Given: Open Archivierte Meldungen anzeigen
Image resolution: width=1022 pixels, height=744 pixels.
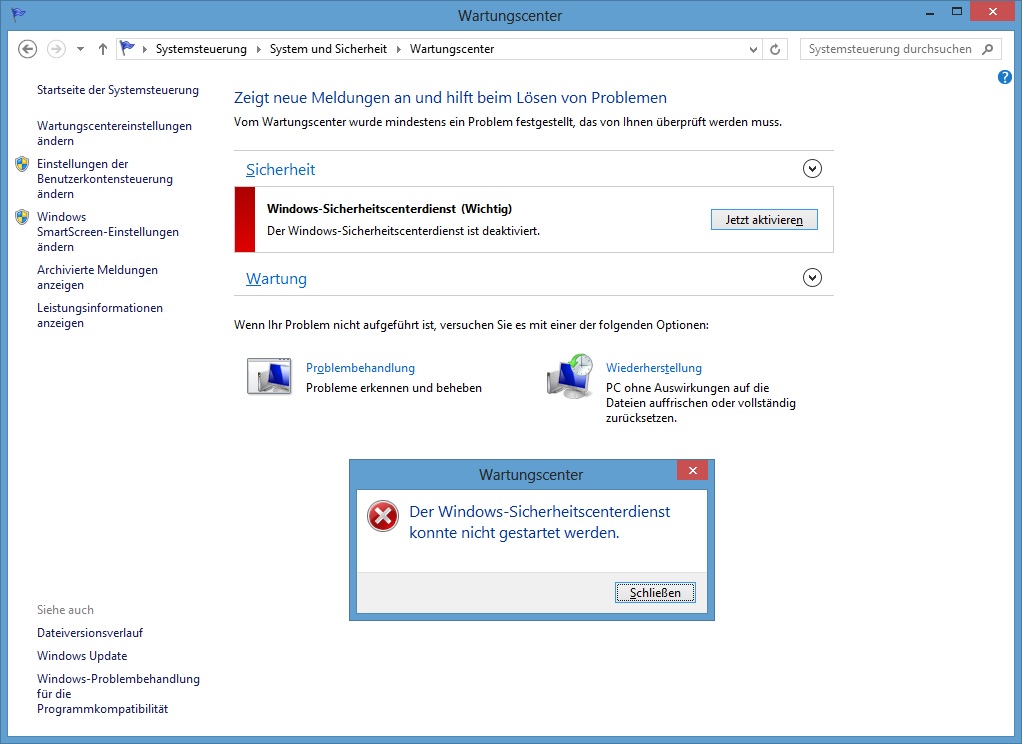Looking at the screenshot, I should (x=97, y=277).
